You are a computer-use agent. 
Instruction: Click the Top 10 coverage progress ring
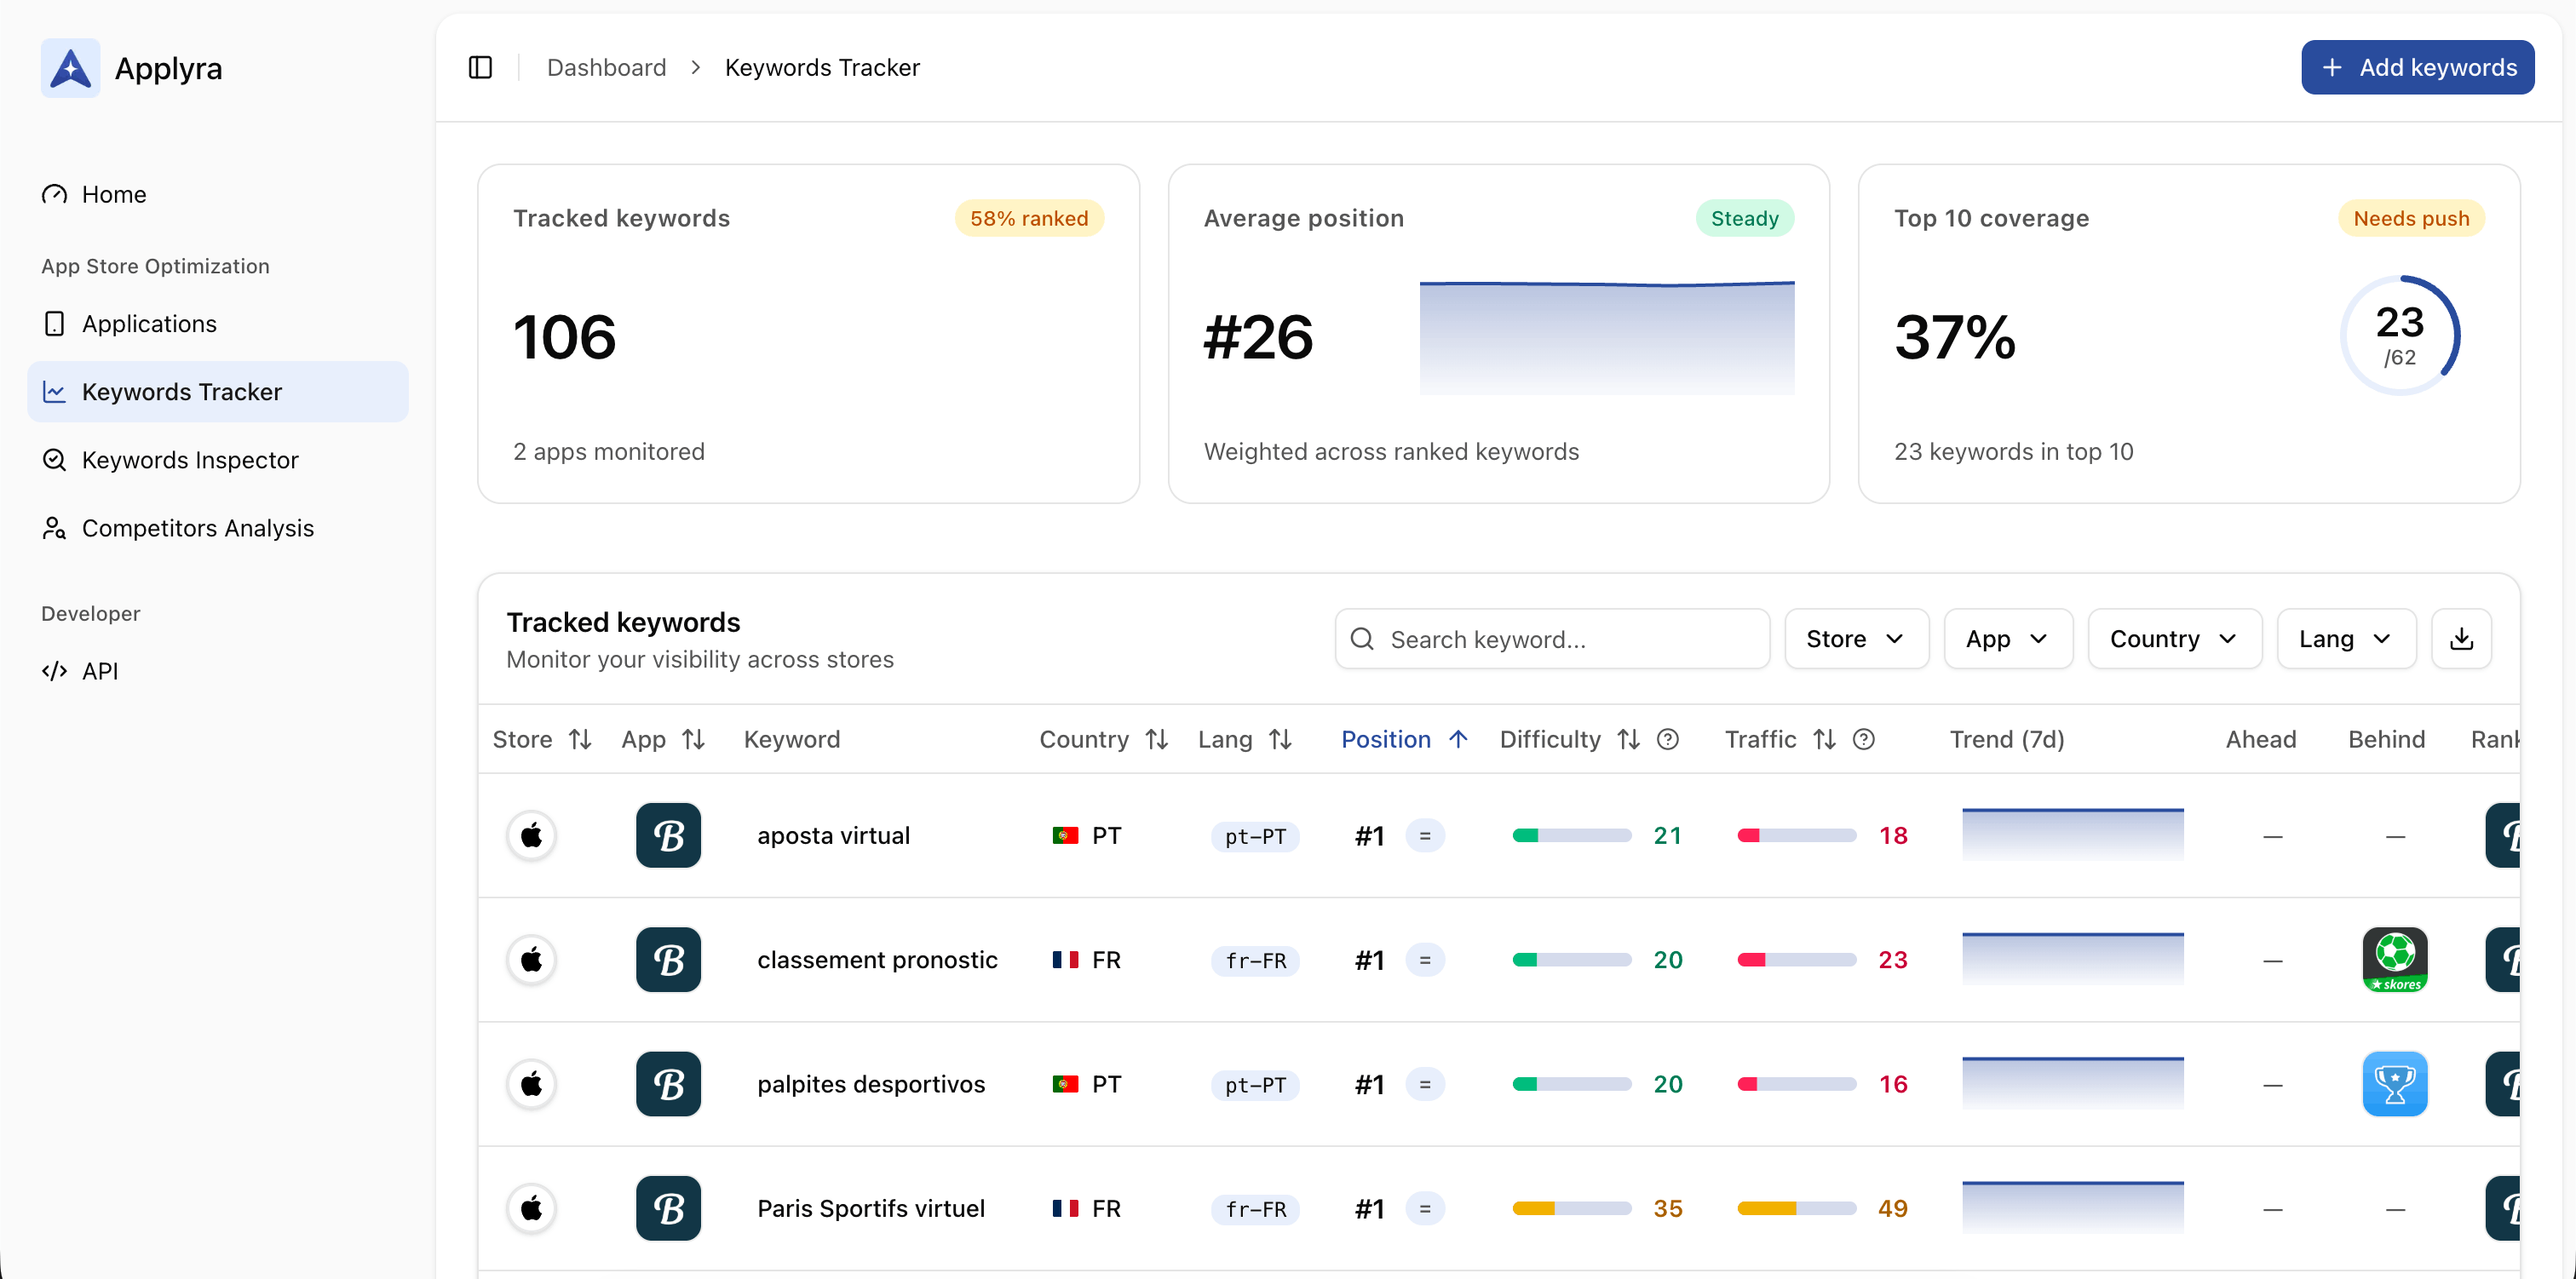2400,335
